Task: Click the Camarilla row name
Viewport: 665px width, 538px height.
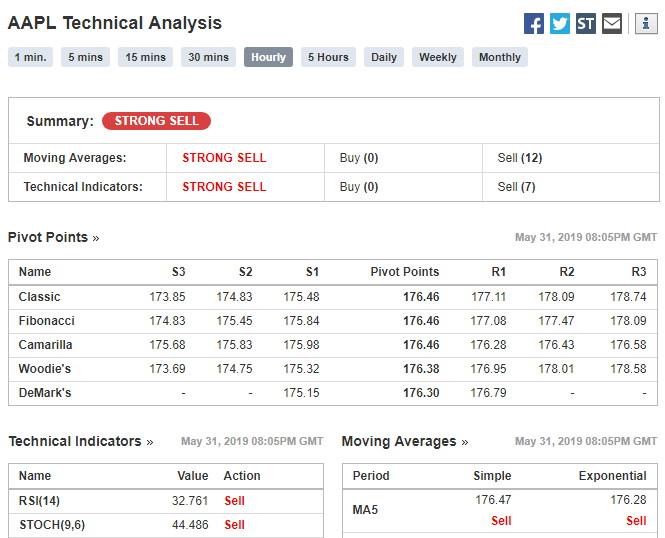Action: (45, 345)
